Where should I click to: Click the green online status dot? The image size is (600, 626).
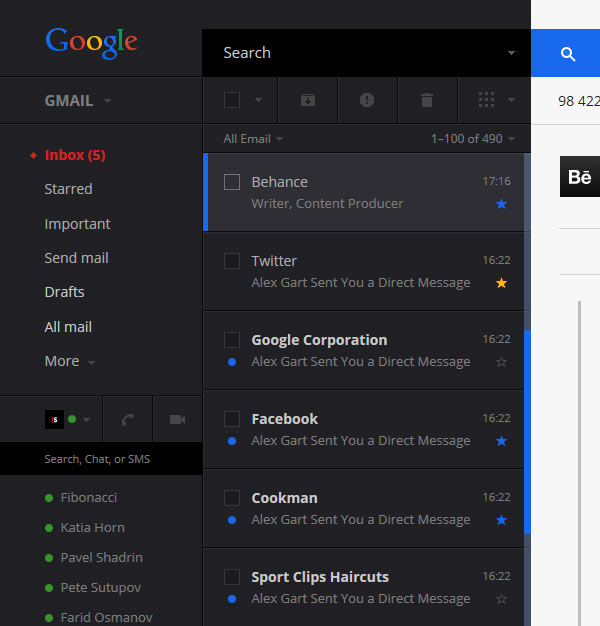[x=72, y=419]
